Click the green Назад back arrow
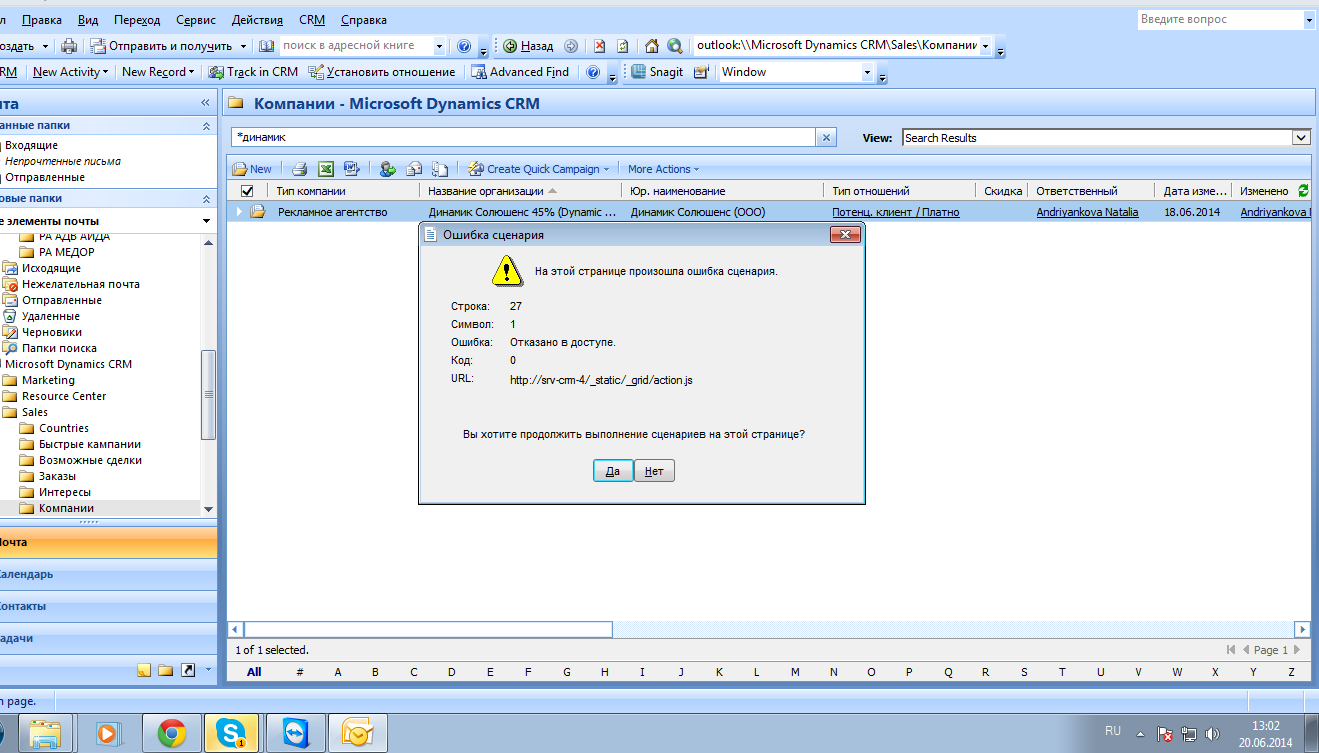The width and height of the screenshot is (1319, 753). (x=529, y=46)
